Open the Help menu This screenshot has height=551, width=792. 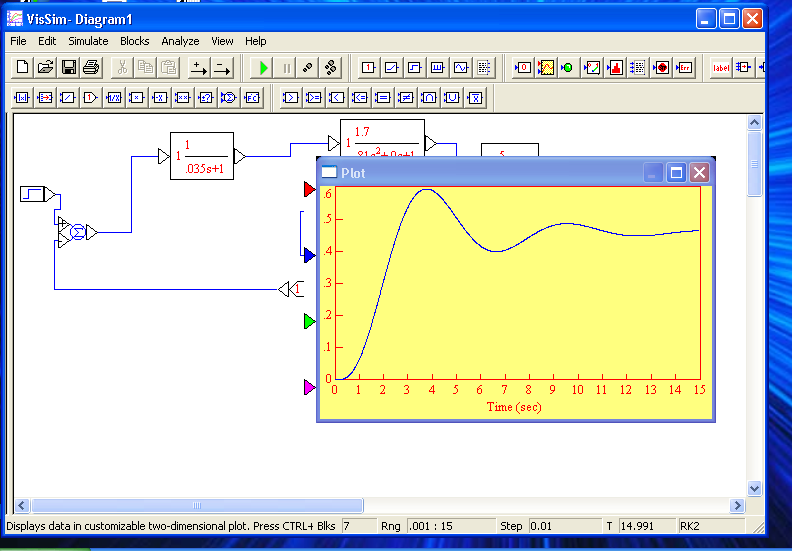[x=256, y=41]
